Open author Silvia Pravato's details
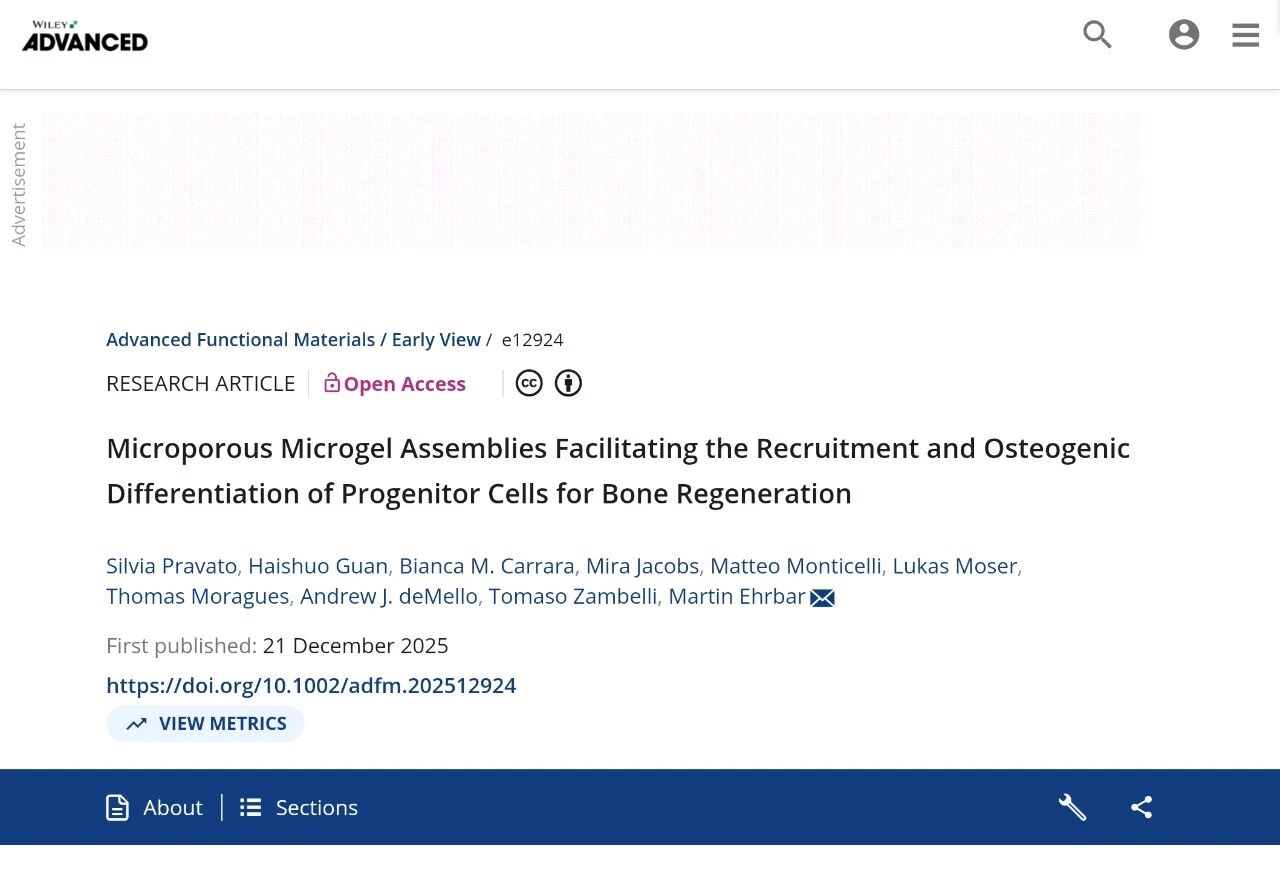Image resolution: width=1280 pixels, height=869 pixels. coord(172,566)
